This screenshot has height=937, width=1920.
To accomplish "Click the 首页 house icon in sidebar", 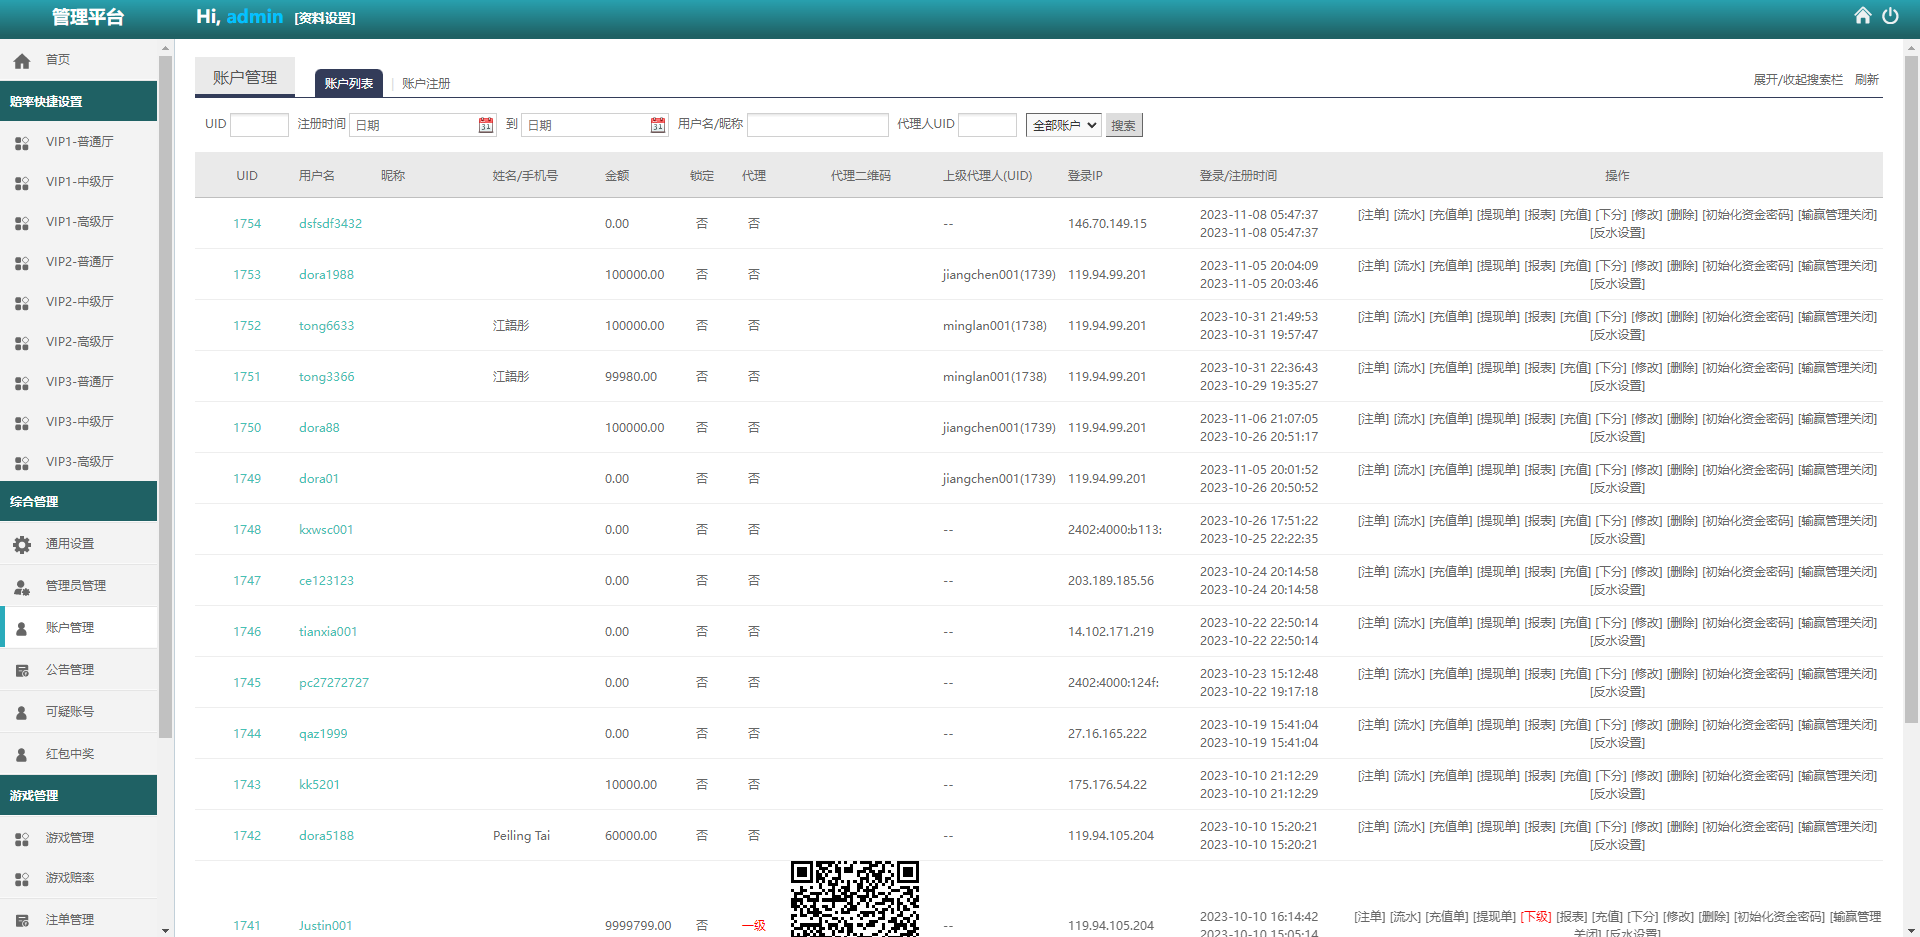I will coord(22,61).
